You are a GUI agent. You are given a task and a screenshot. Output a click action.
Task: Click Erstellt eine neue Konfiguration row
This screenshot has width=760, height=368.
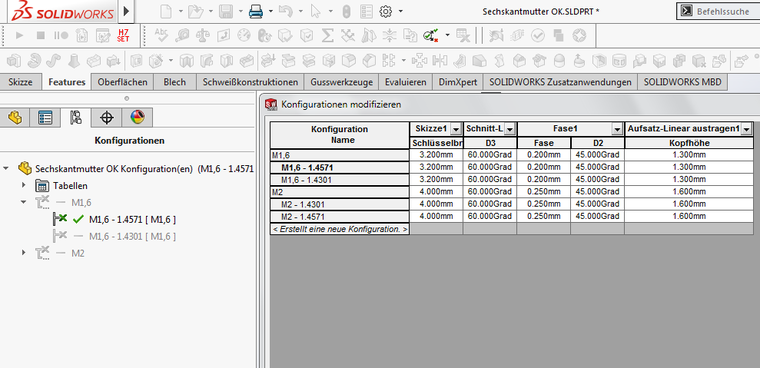pyautogui.click(x=340, y=229)
